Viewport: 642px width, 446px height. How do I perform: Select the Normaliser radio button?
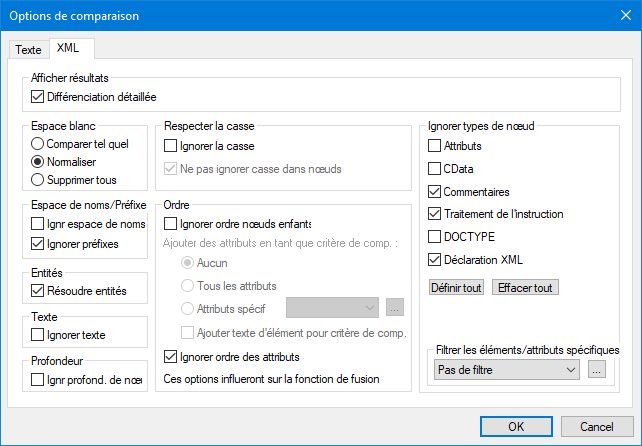tap(39, 162)
